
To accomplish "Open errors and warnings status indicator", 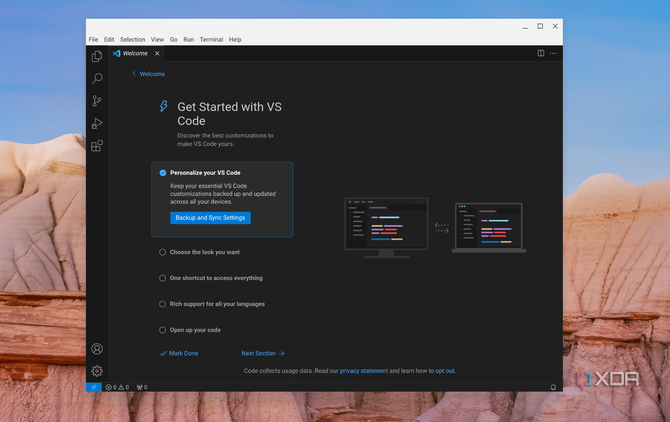I will (x=117, y=387).
